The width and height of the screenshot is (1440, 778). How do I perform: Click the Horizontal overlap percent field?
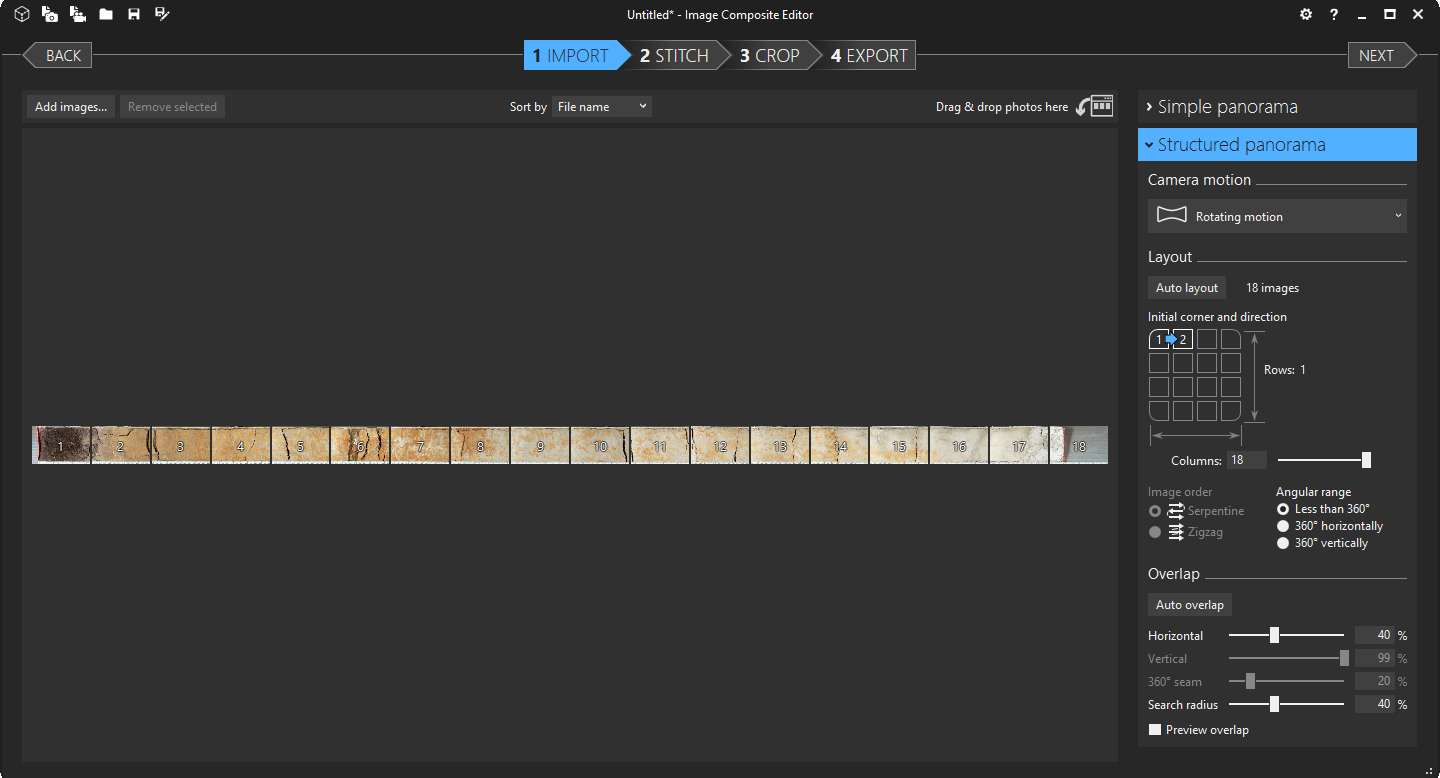coord(1375,635)
